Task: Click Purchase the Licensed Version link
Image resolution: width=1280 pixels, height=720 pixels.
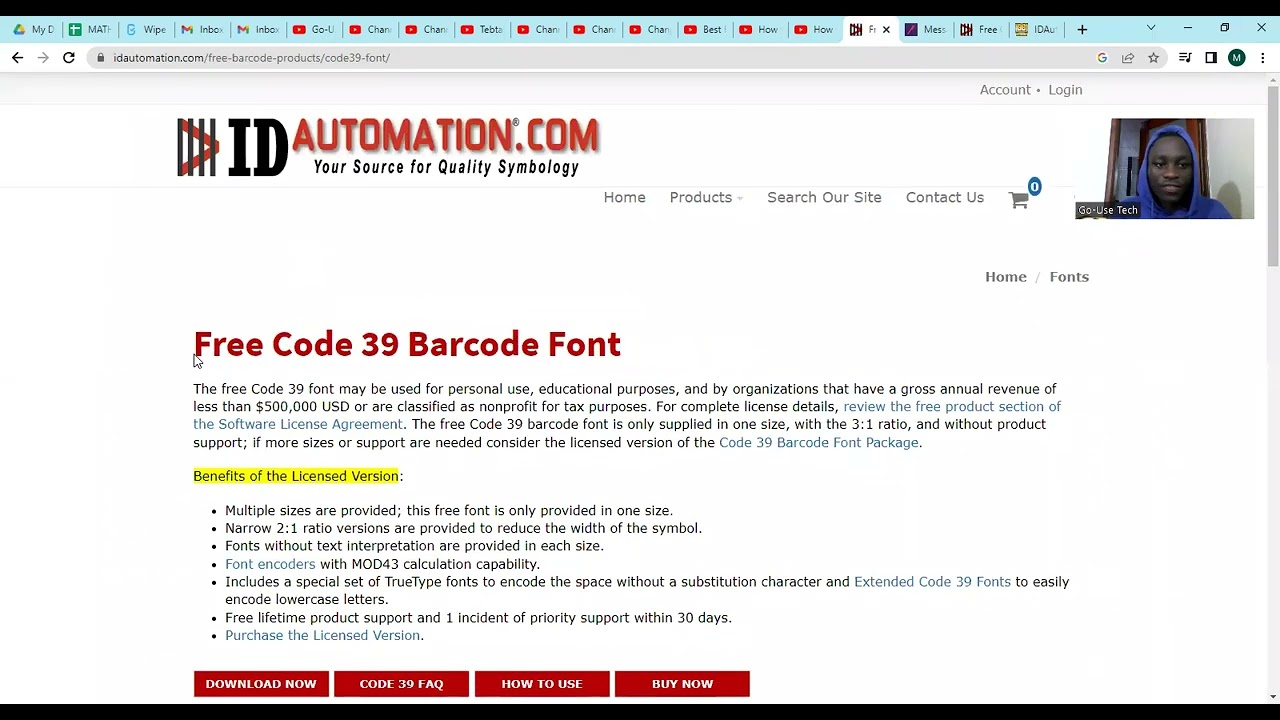Action: 322,635
